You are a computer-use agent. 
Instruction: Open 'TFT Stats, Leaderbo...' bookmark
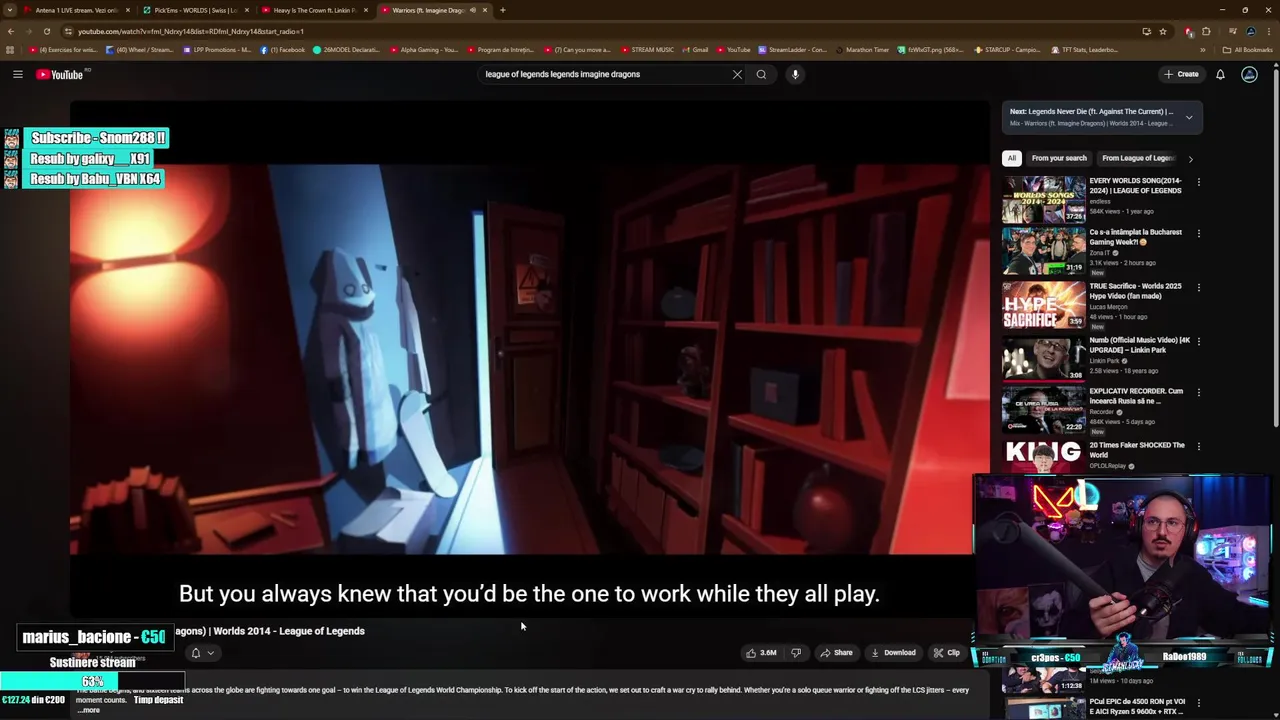[1084, 50]
